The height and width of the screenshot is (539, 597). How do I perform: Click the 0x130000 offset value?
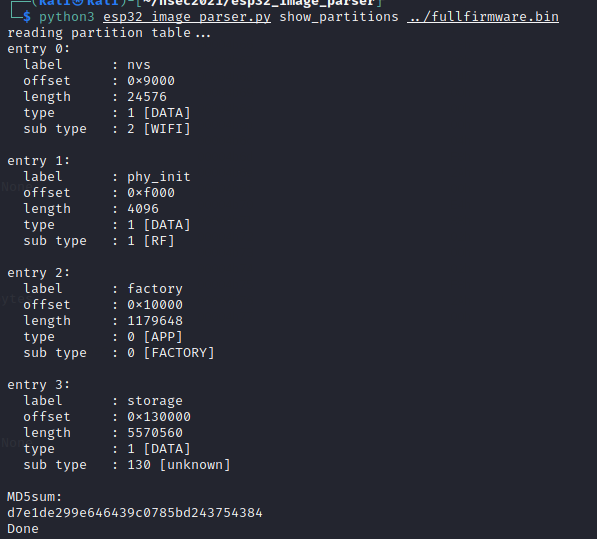tap(159, 416)
